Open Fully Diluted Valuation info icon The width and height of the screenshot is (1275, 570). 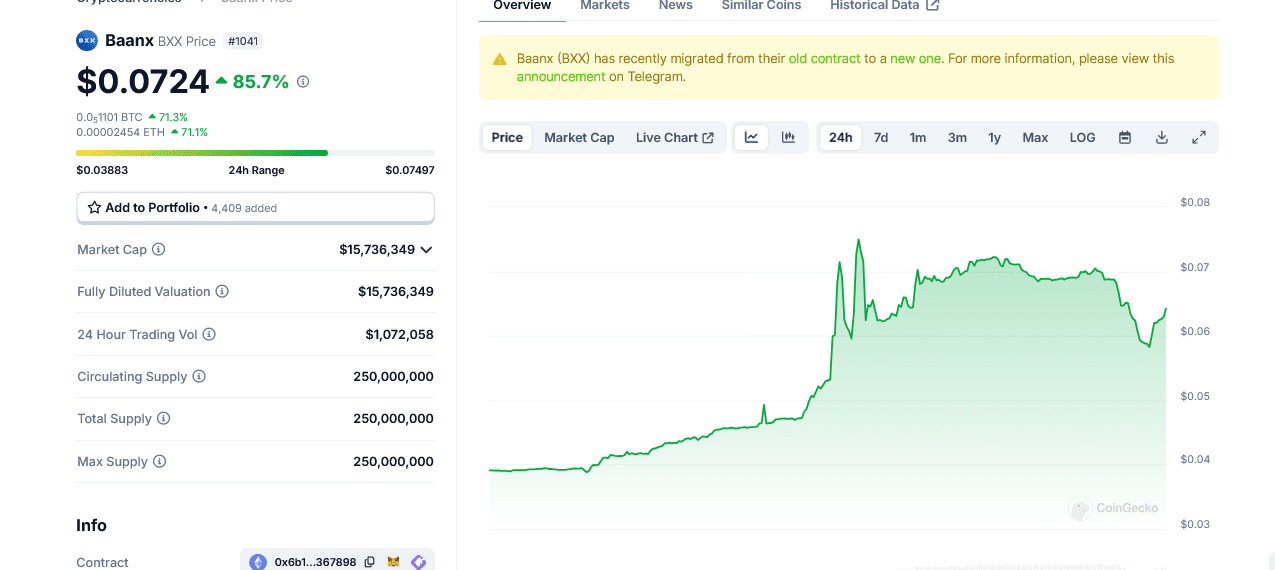tap(222, 292)
